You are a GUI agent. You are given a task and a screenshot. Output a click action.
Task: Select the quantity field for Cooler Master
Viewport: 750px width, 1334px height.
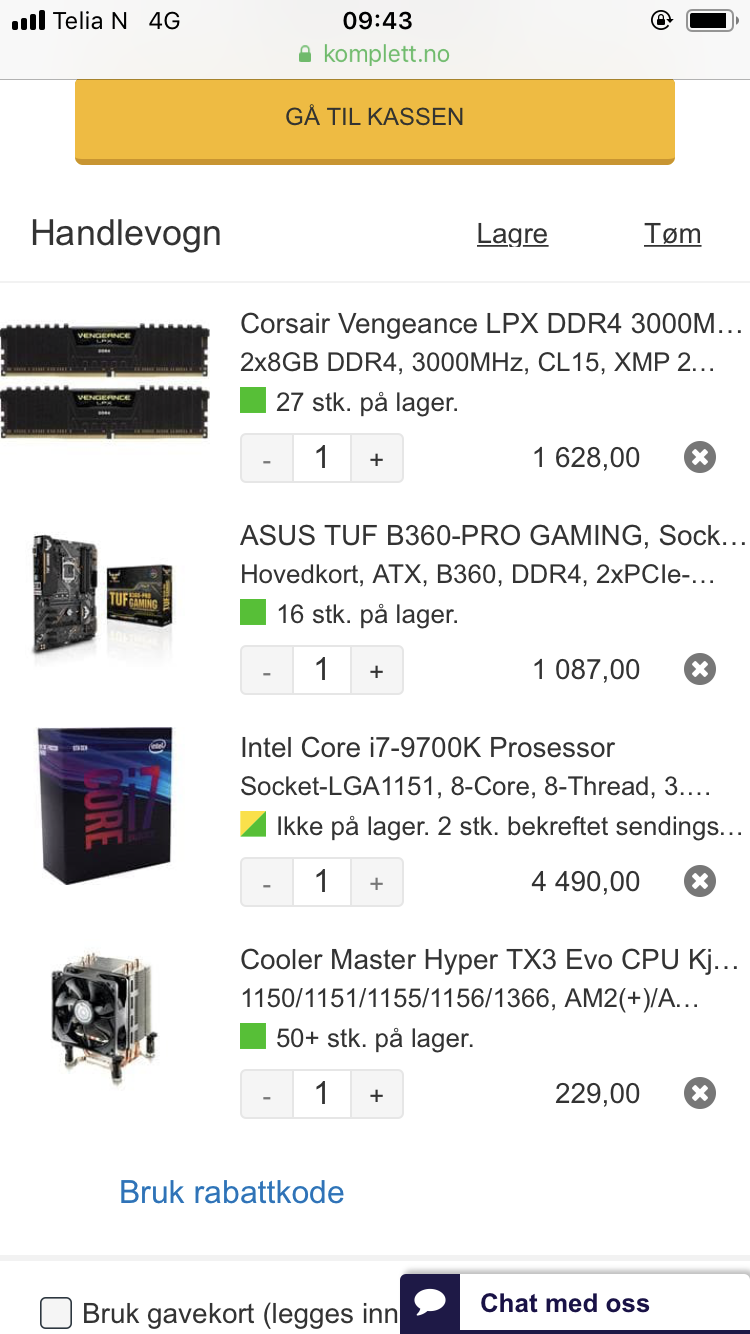pos(322,1094)
